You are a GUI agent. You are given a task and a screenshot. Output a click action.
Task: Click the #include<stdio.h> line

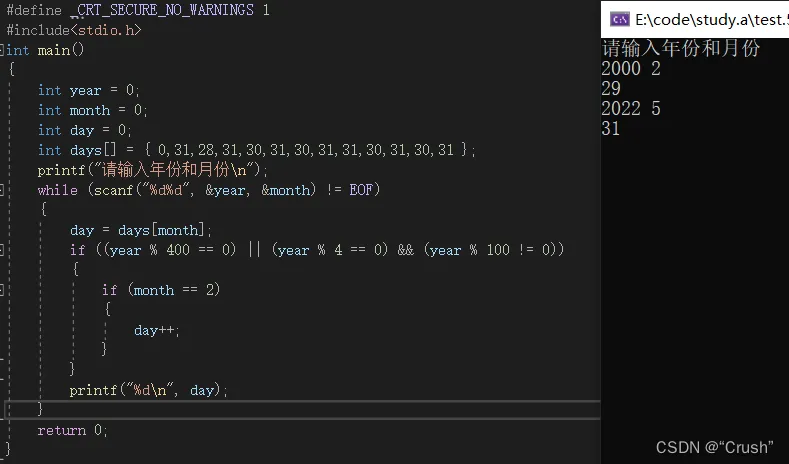point(73,30)
